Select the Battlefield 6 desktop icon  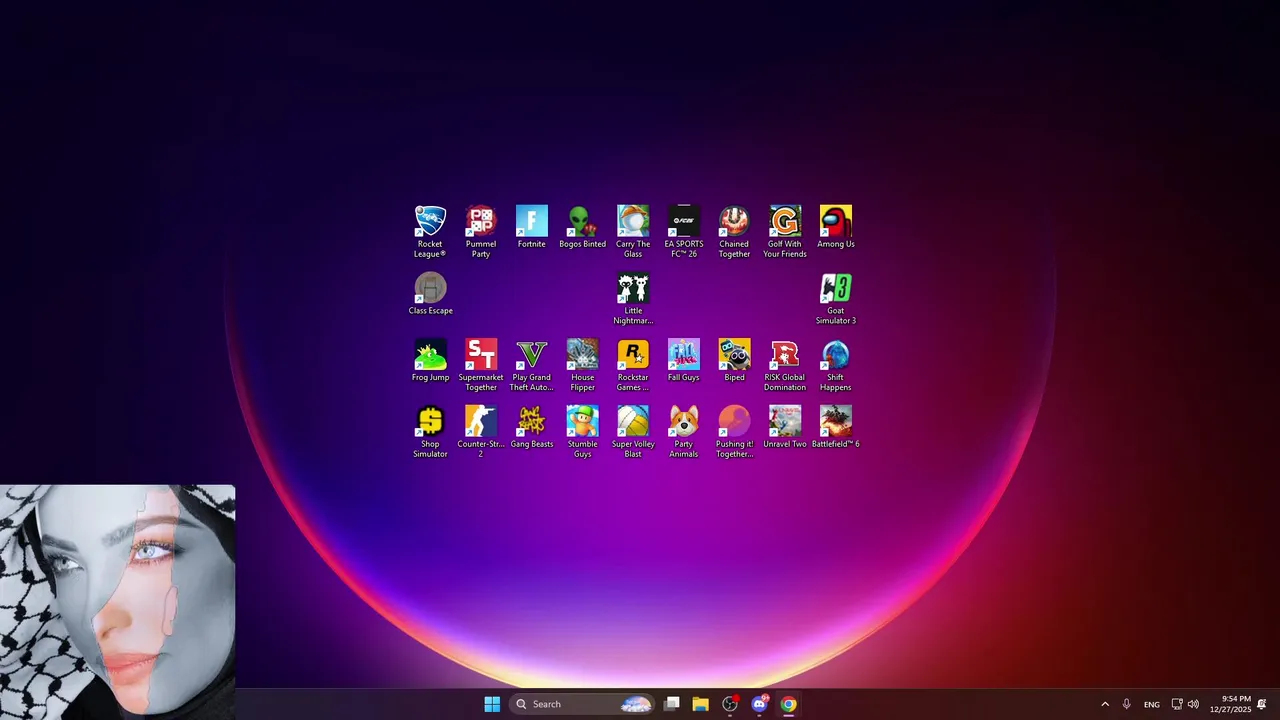(836, 427)
